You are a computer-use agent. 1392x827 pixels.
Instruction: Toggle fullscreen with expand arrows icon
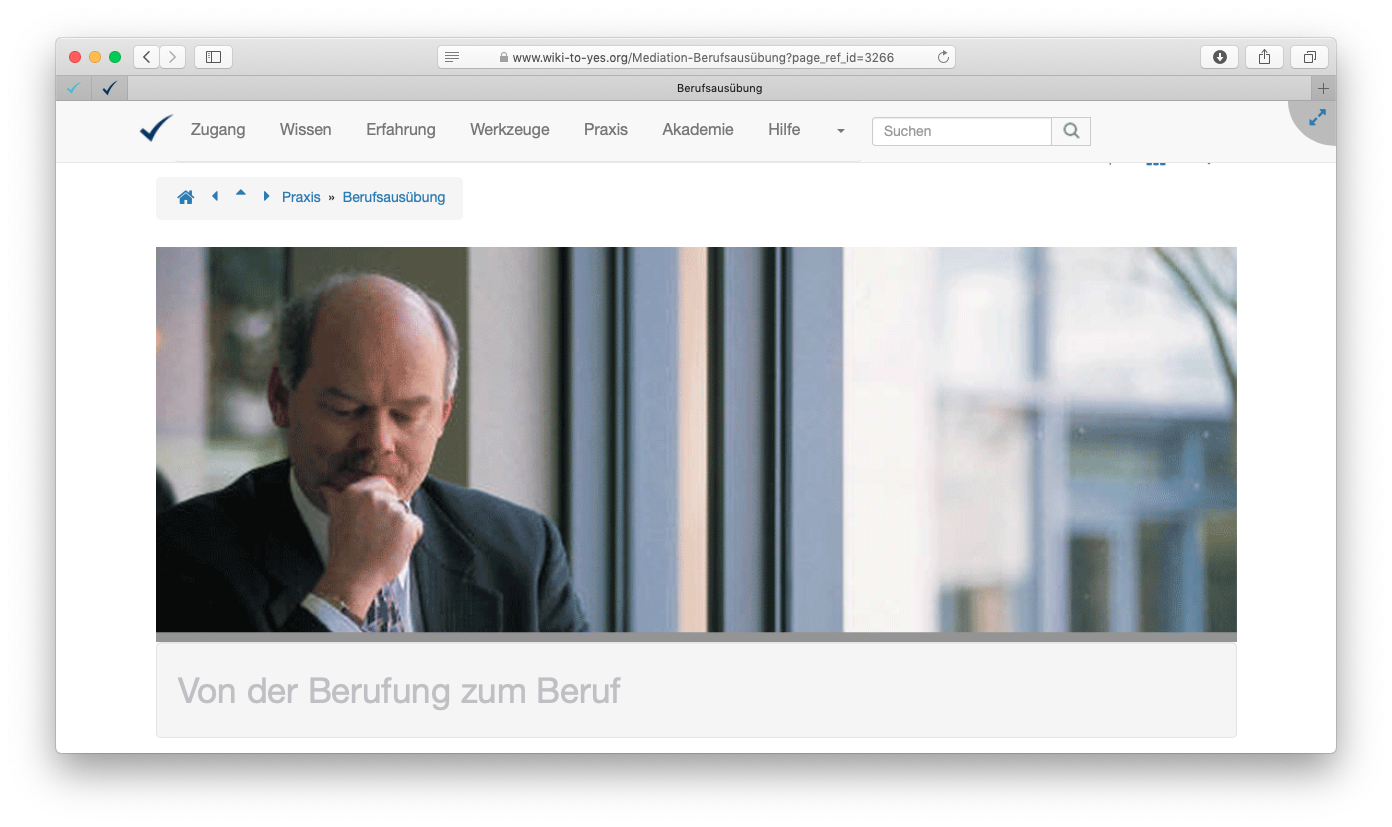(1317, 118)
